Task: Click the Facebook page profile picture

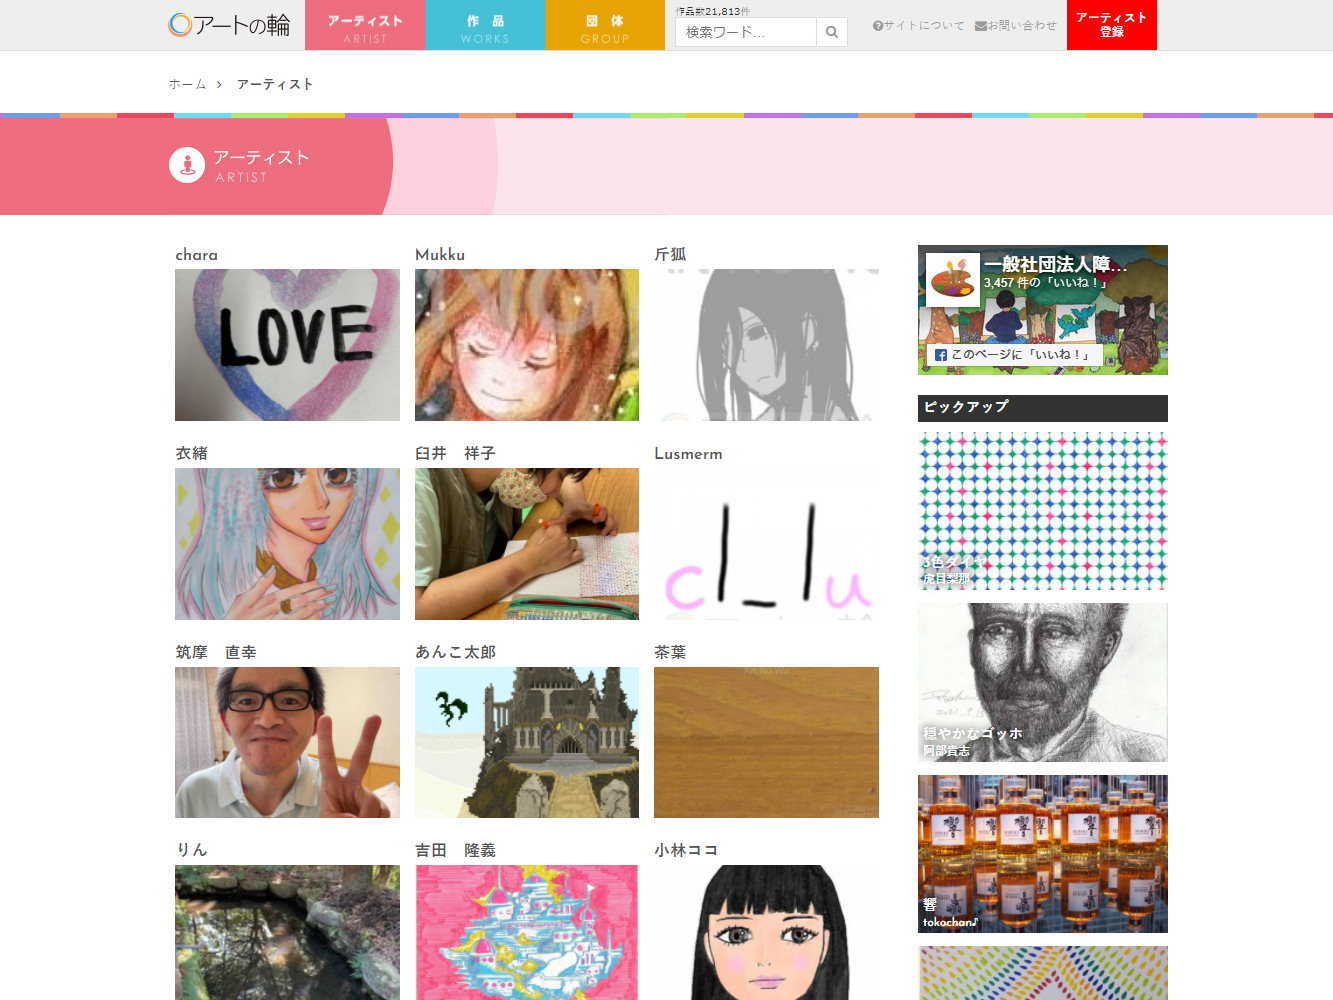Action: [x=952, y=280]
